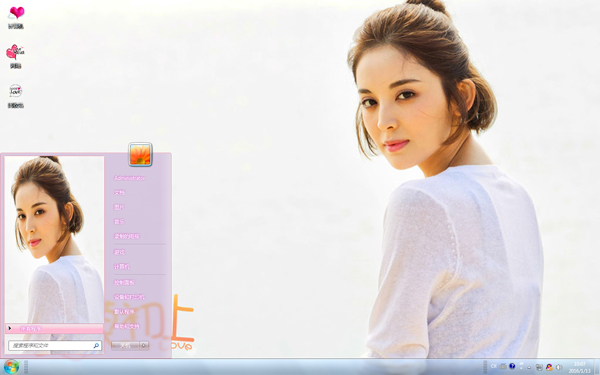Open the taskbar clock and date
This screenshot has width=600, height=375.
(580, 367)
